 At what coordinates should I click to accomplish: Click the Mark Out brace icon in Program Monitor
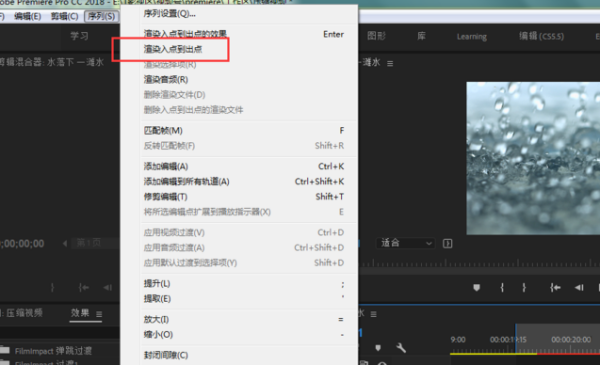(x=524, y=287)
